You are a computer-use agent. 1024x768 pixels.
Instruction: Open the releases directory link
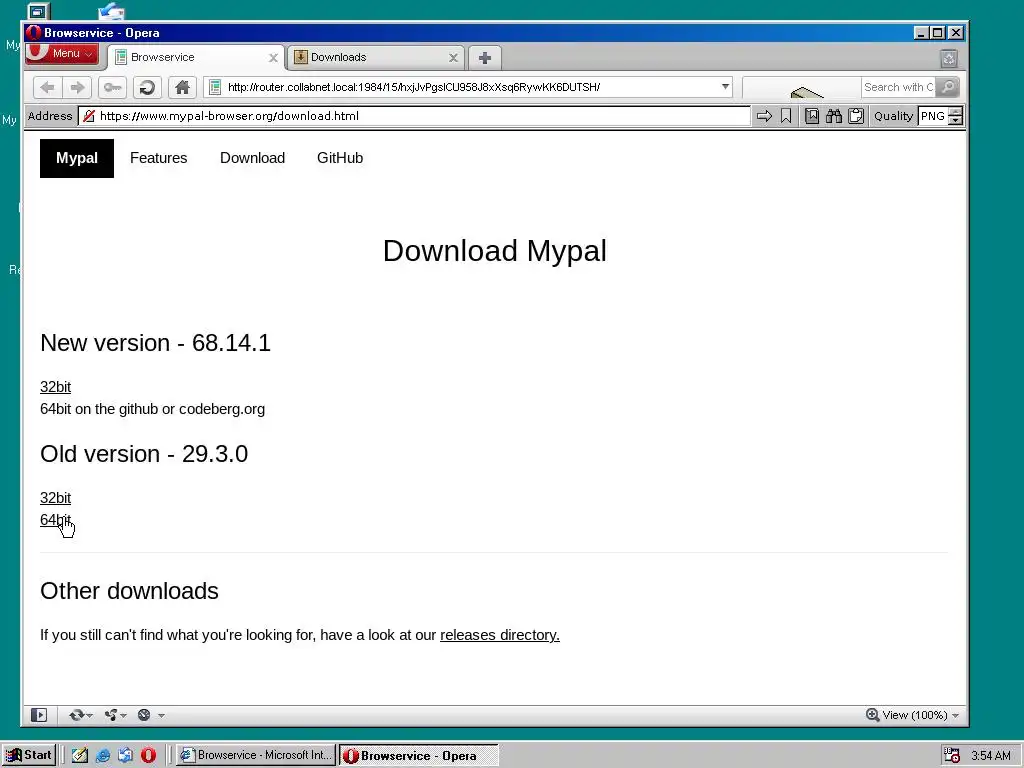click(500, 635)
